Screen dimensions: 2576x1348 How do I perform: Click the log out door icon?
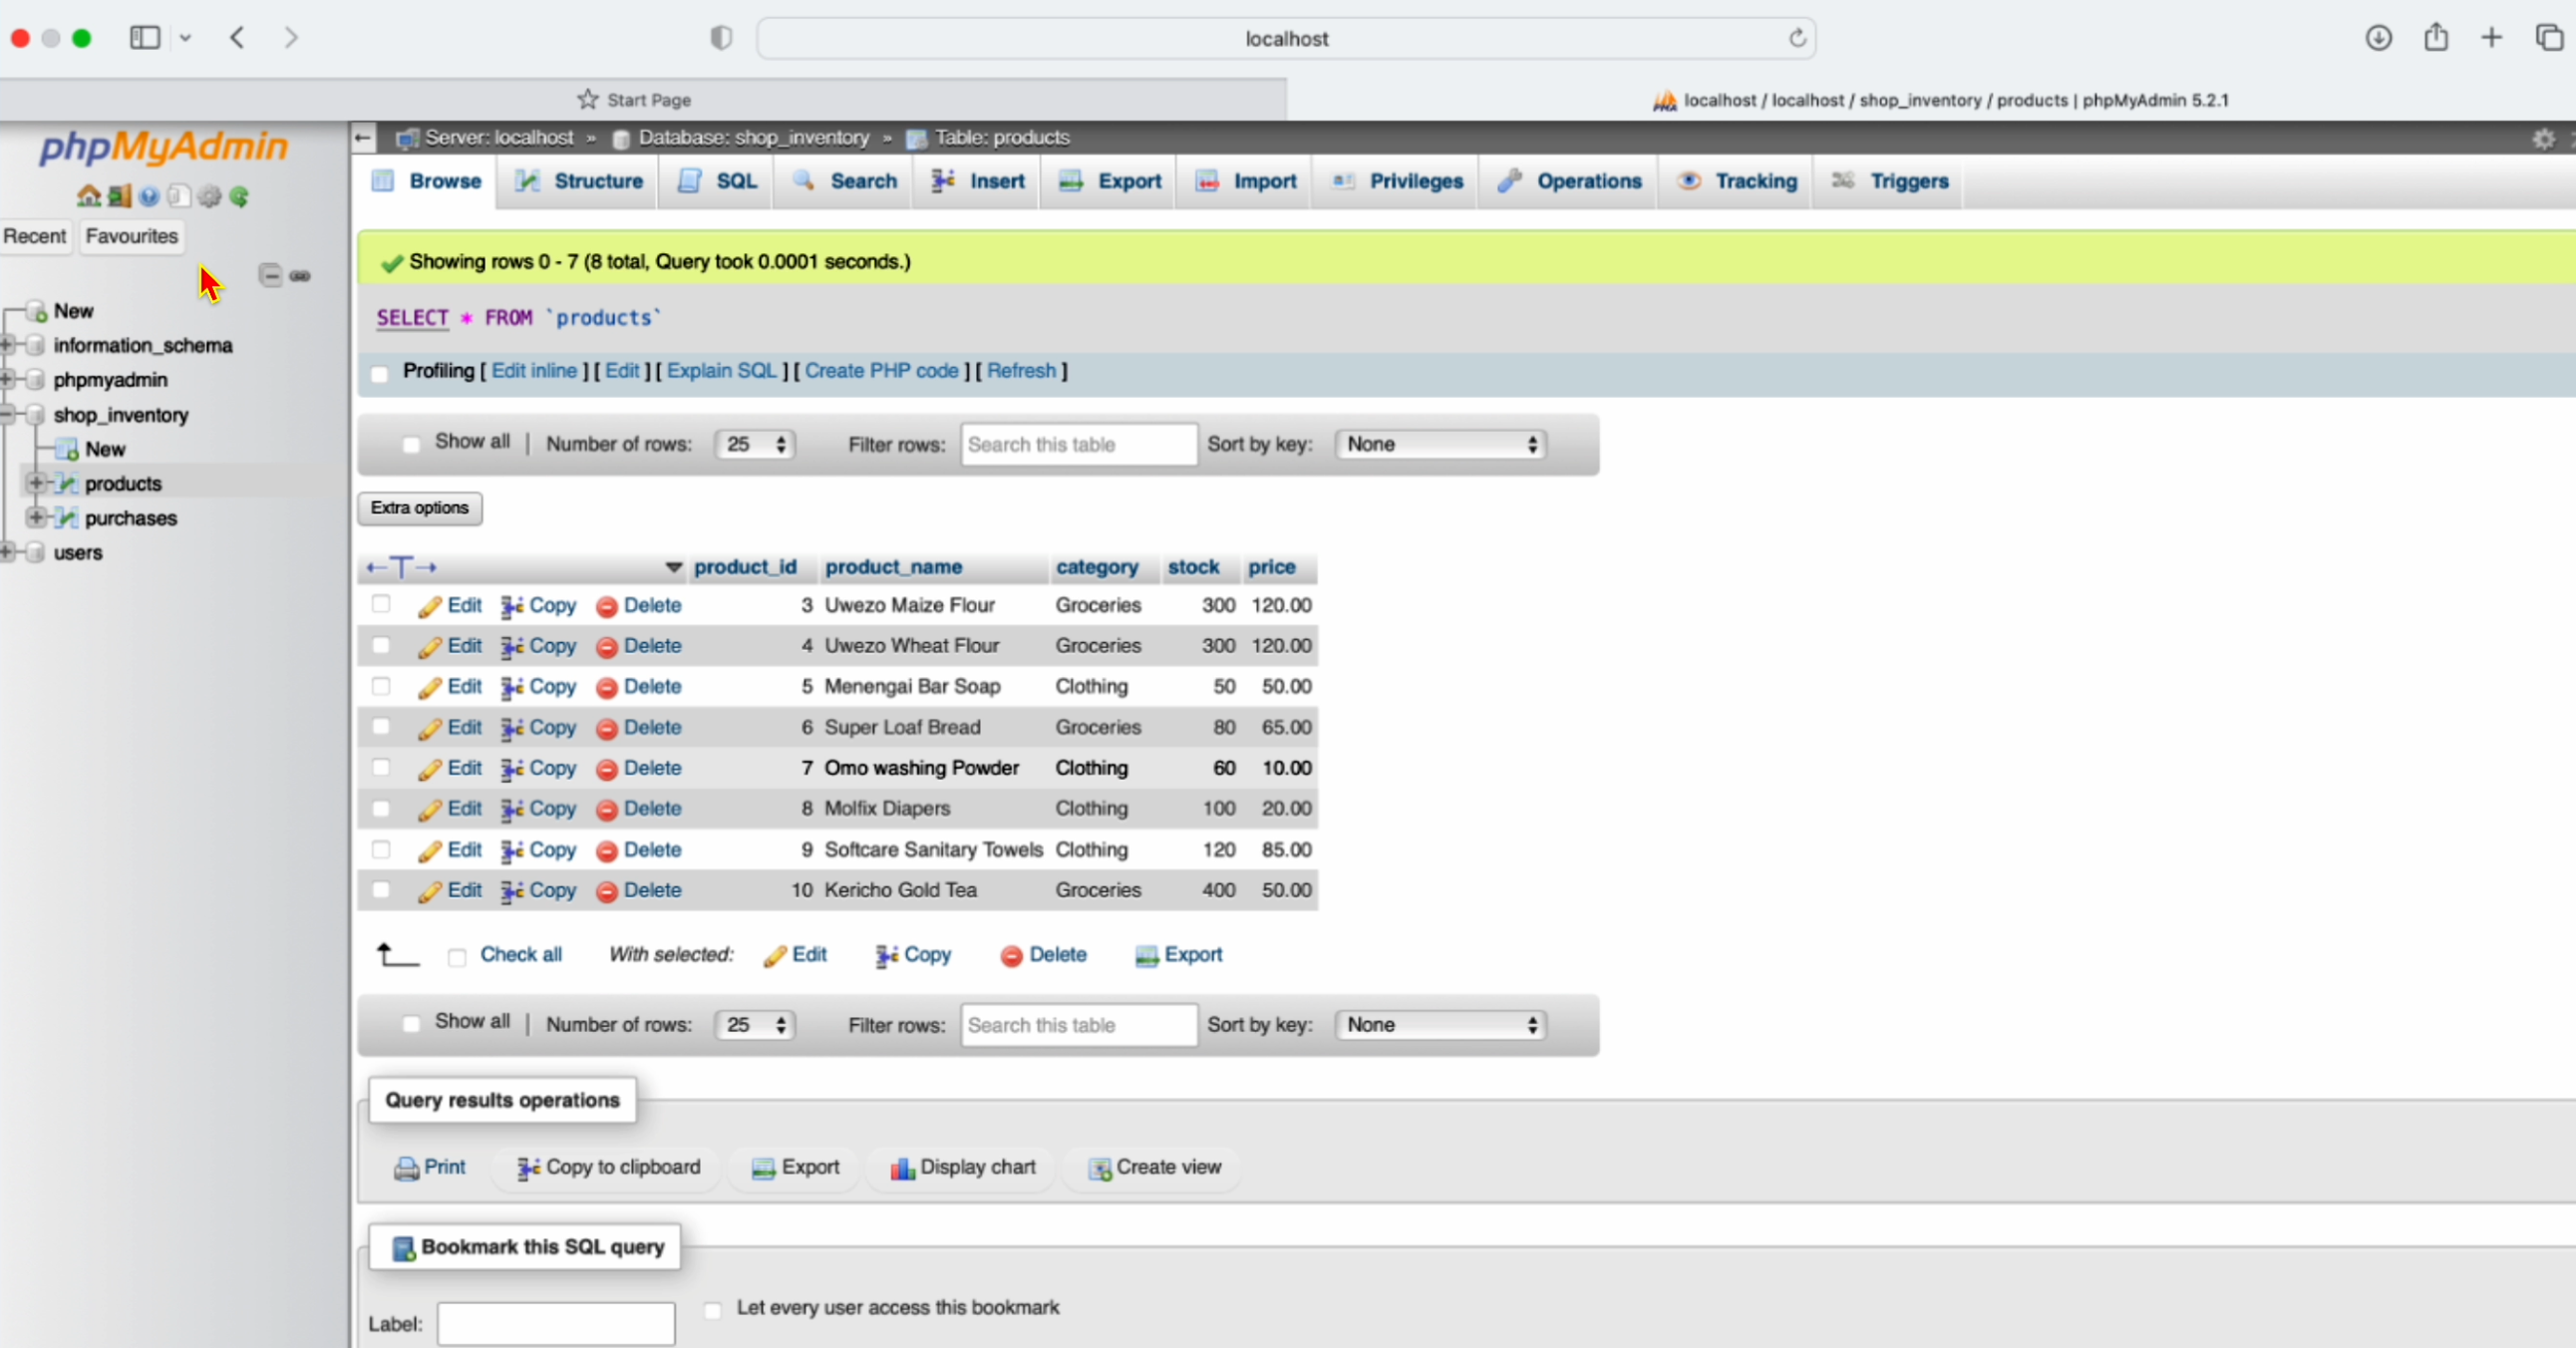pos(119,196)
